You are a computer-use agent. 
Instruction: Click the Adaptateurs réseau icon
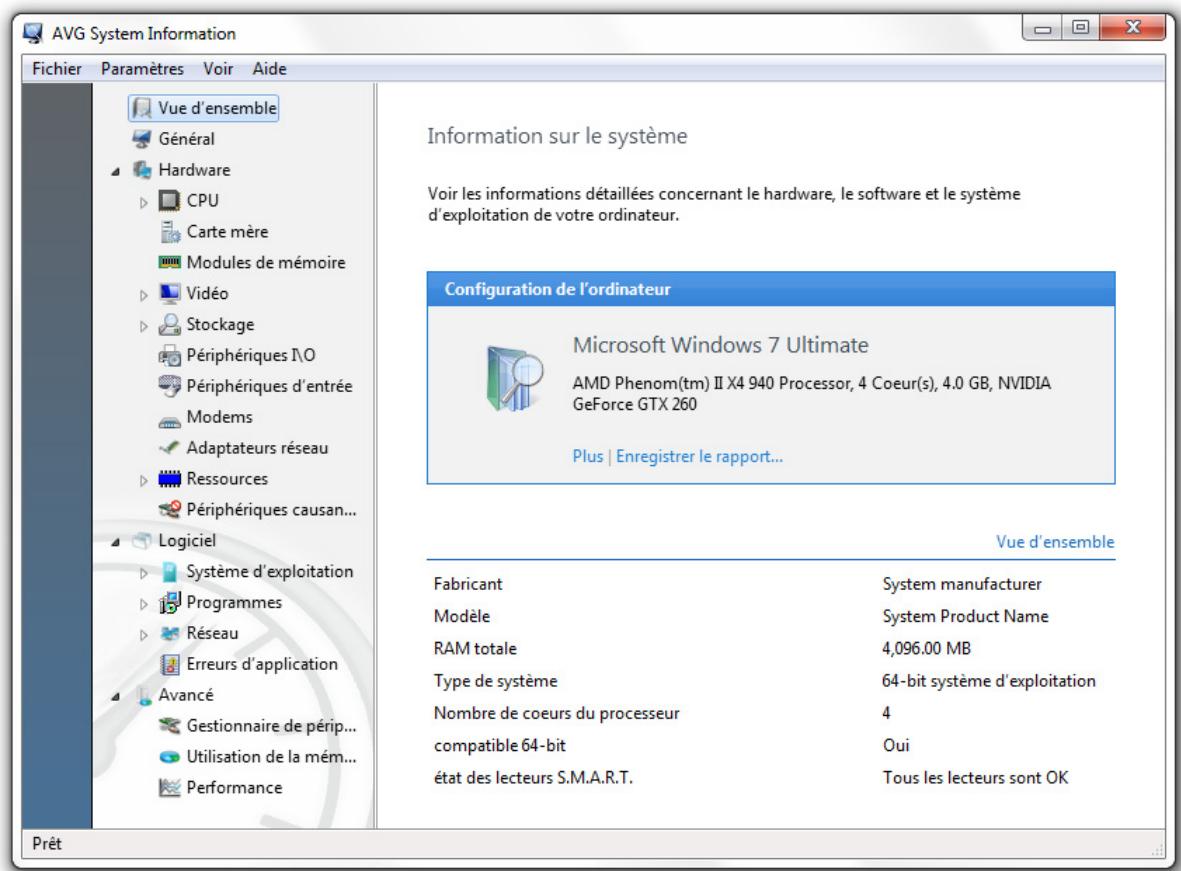(x=169, y=448)
